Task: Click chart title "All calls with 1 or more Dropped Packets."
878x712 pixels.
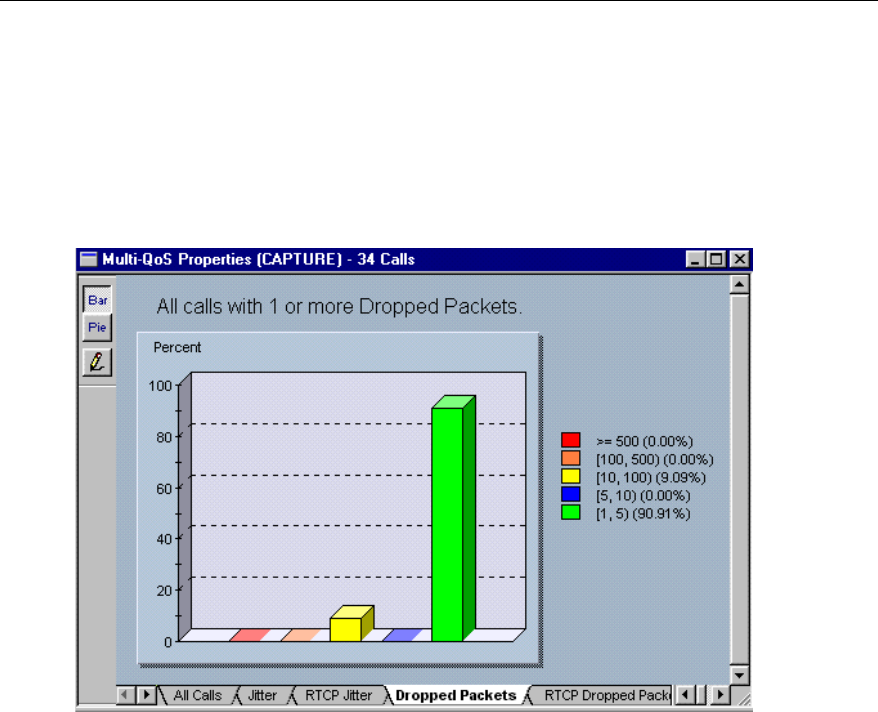Action: [339, 307]
